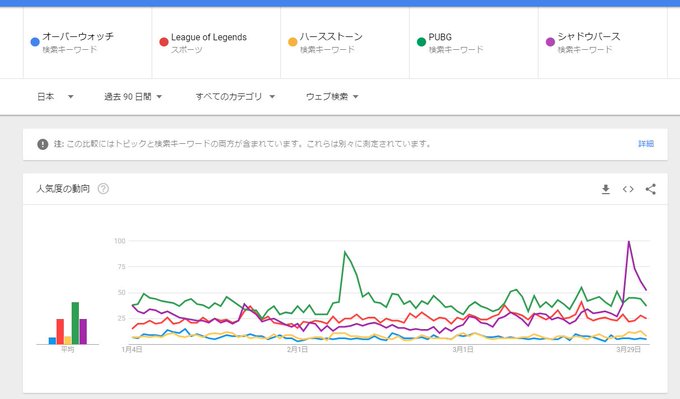The width and height of the screenshot is (680, 399).
Task: Open the help icon next to 人気度の動向
Action: tap(103, 189)
